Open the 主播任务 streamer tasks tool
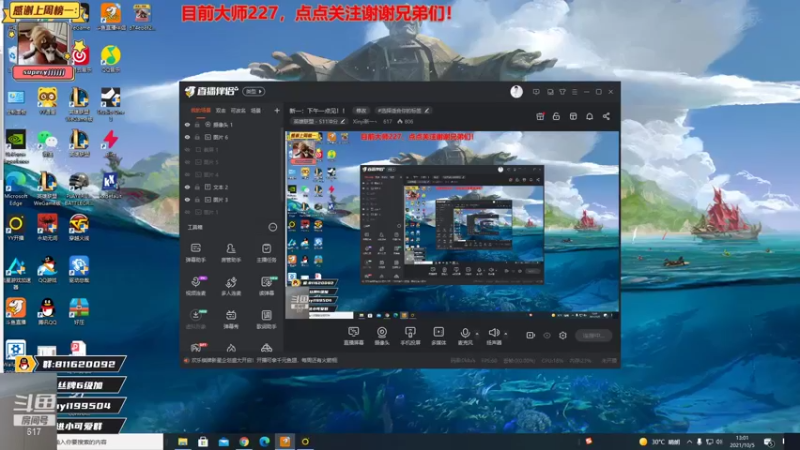800x450 pixels. [x=266, y=253]
